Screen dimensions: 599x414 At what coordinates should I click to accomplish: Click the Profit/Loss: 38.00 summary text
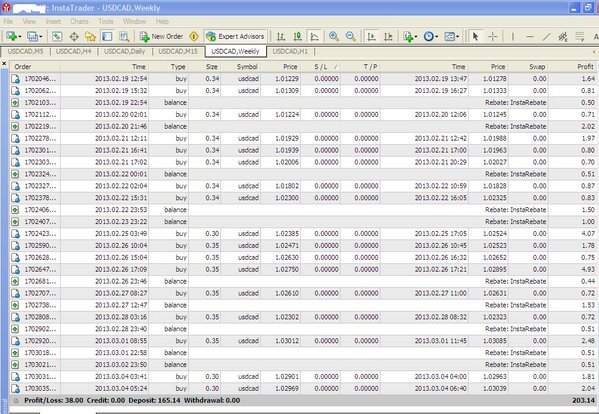(53, 401)
